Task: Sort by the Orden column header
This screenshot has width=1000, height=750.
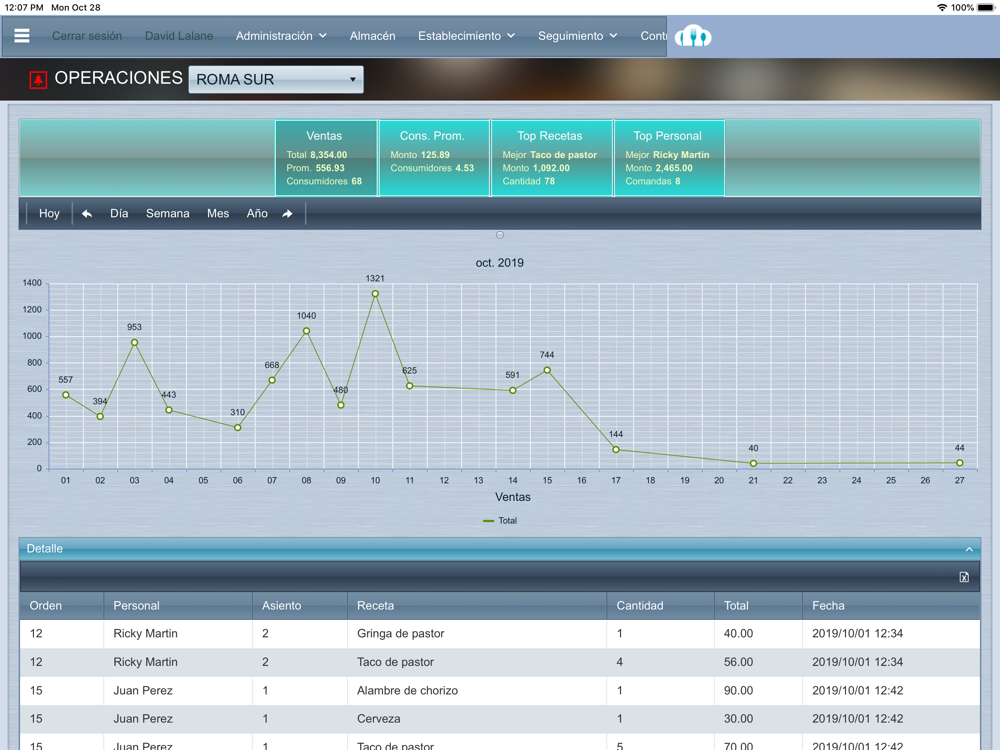Action: click(62, 606)
